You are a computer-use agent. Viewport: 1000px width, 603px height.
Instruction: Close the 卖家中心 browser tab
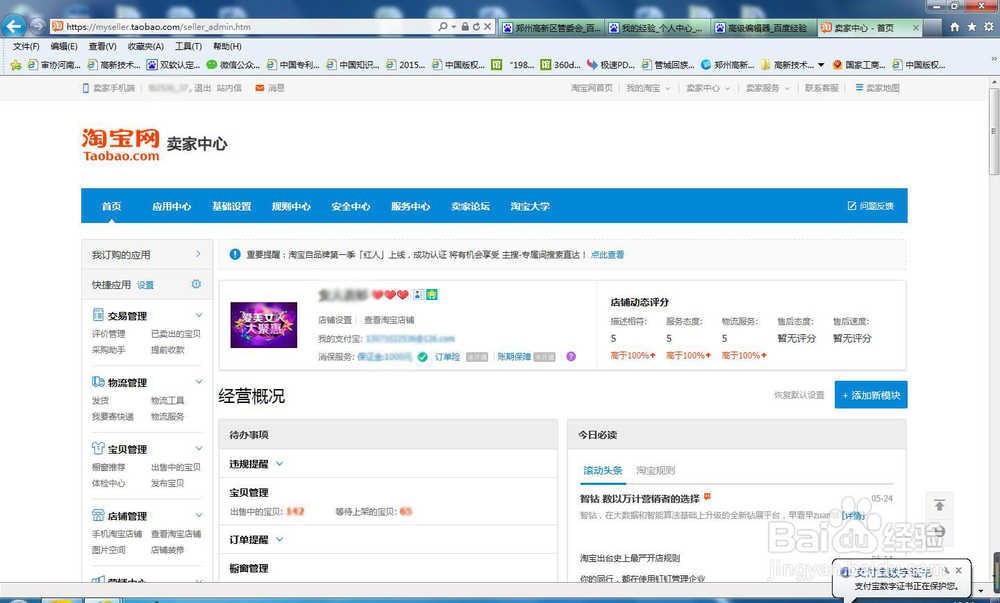916,27
